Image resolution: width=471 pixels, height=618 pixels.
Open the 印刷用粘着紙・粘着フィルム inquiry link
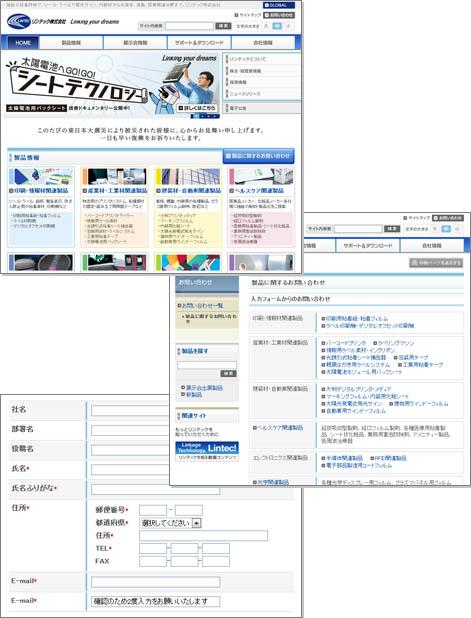click(355, 318)
